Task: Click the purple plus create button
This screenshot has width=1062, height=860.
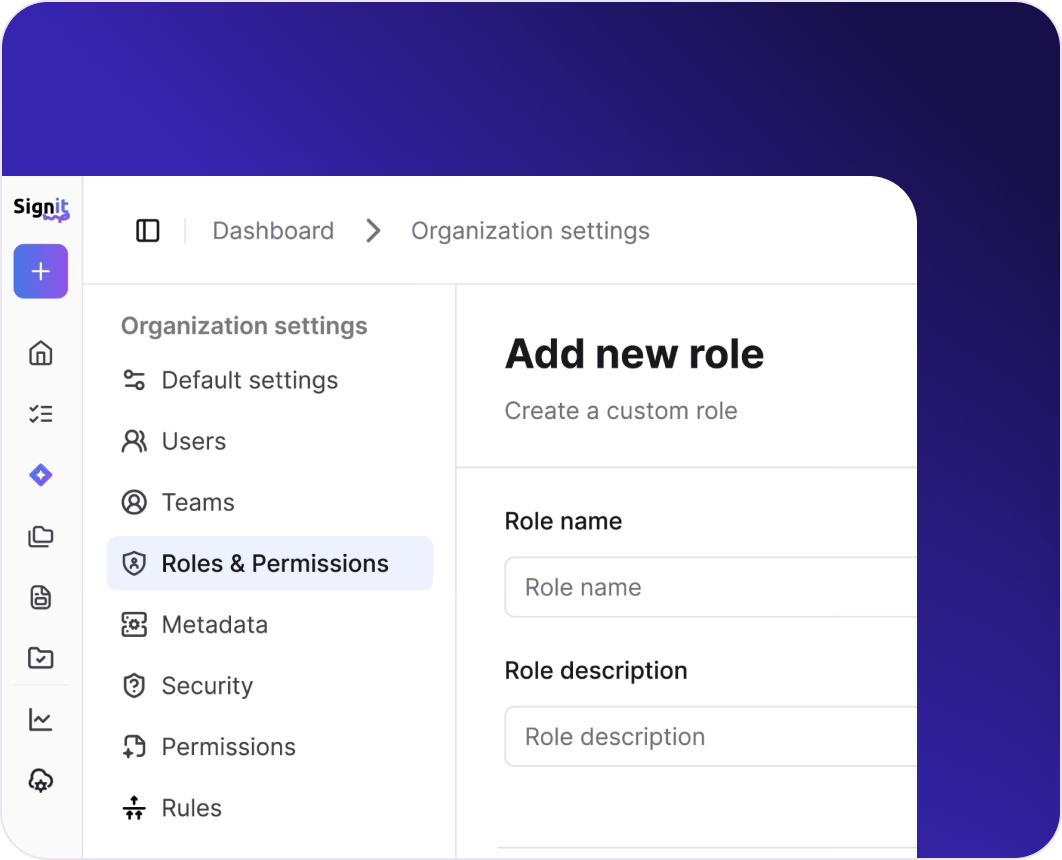Action: coord(41,271)
